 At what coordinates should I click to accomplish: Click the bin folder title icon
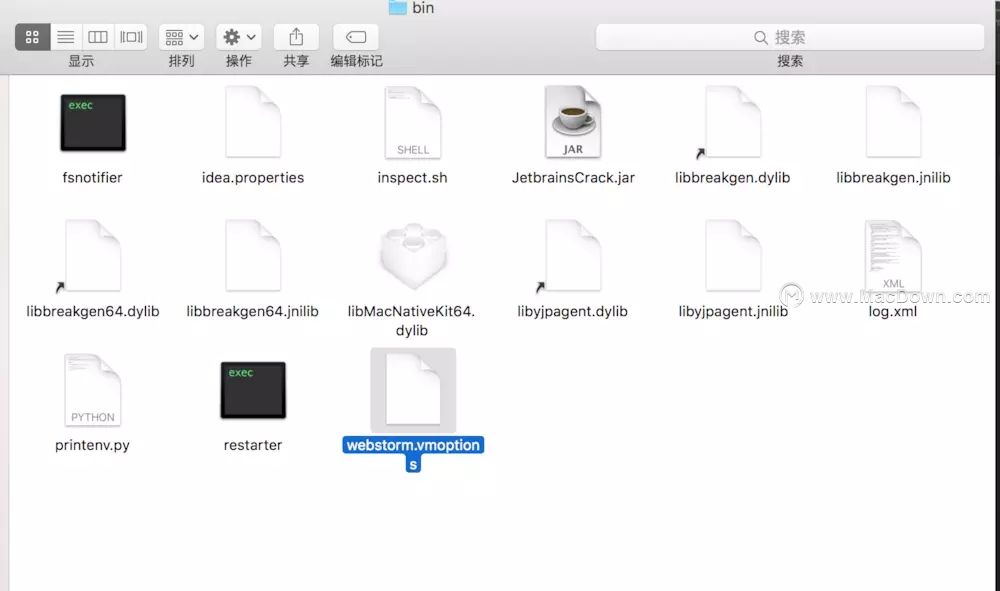(398, 7)
